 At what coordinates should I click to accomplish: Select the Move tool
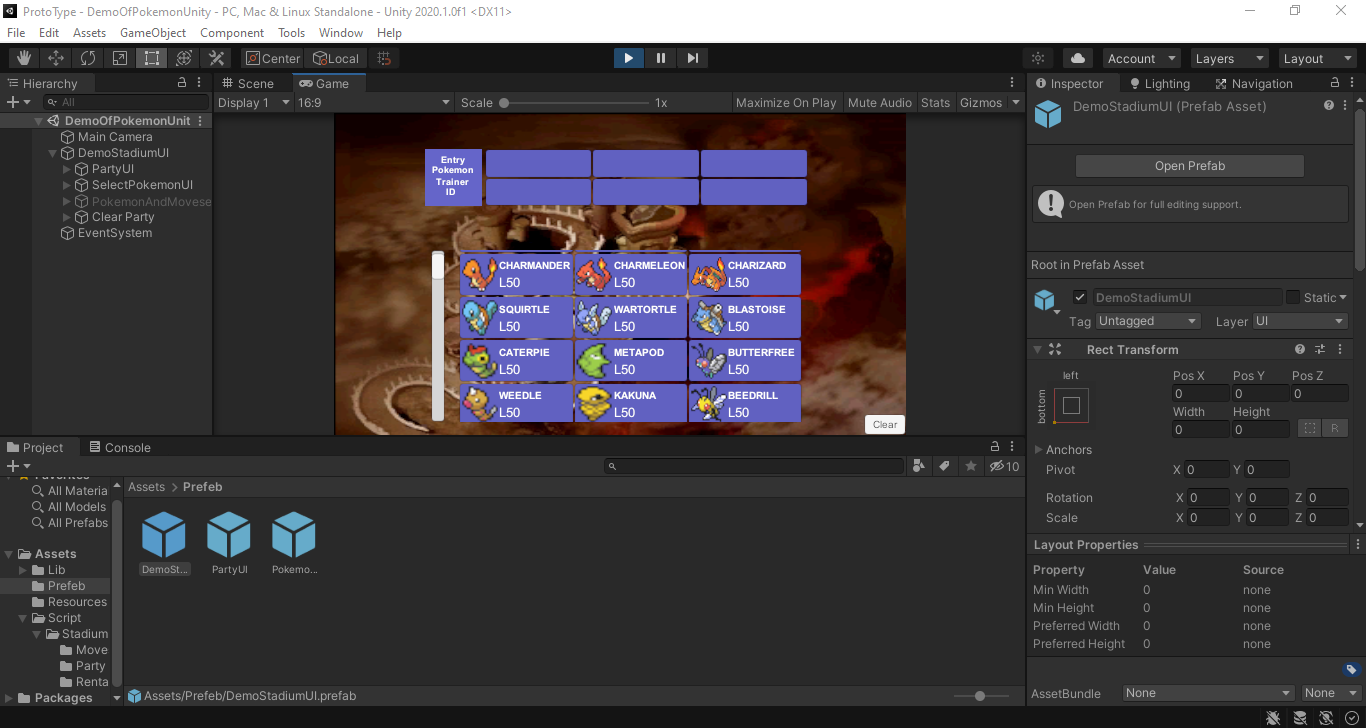(56, 58)
